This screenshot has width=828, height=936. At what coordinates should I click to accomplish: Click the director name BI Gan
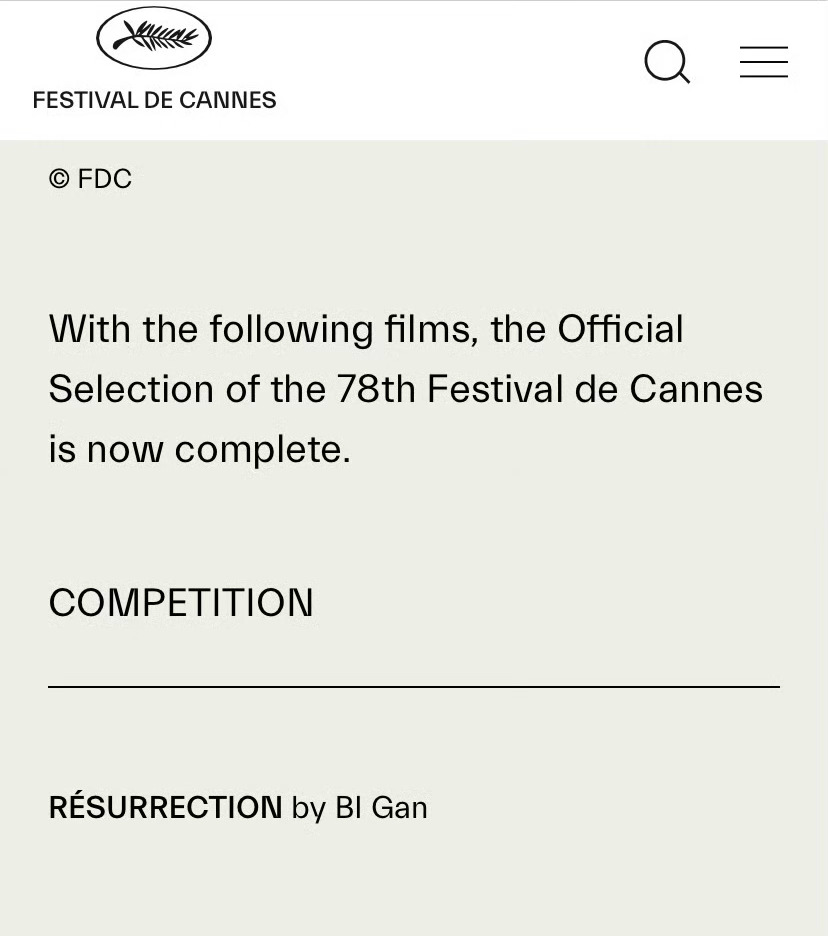coord(381,808)
